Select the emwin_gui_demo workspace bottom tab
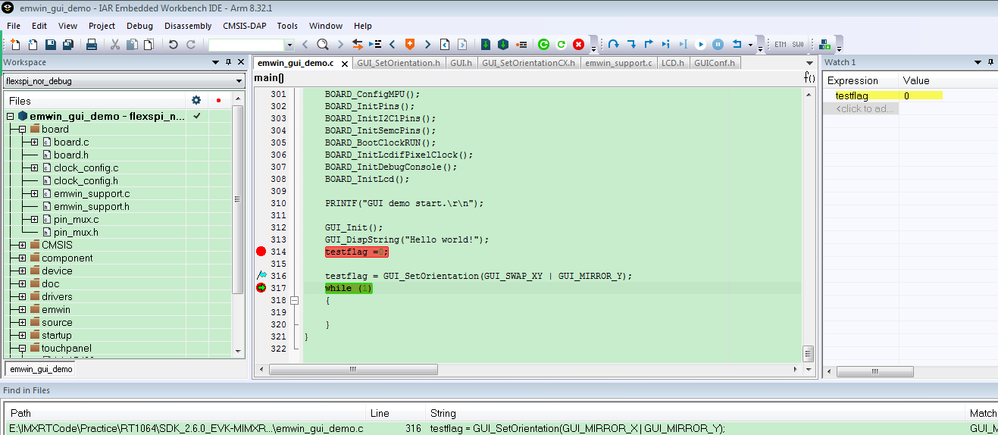The image size is (998, 435). pos(41,369)
